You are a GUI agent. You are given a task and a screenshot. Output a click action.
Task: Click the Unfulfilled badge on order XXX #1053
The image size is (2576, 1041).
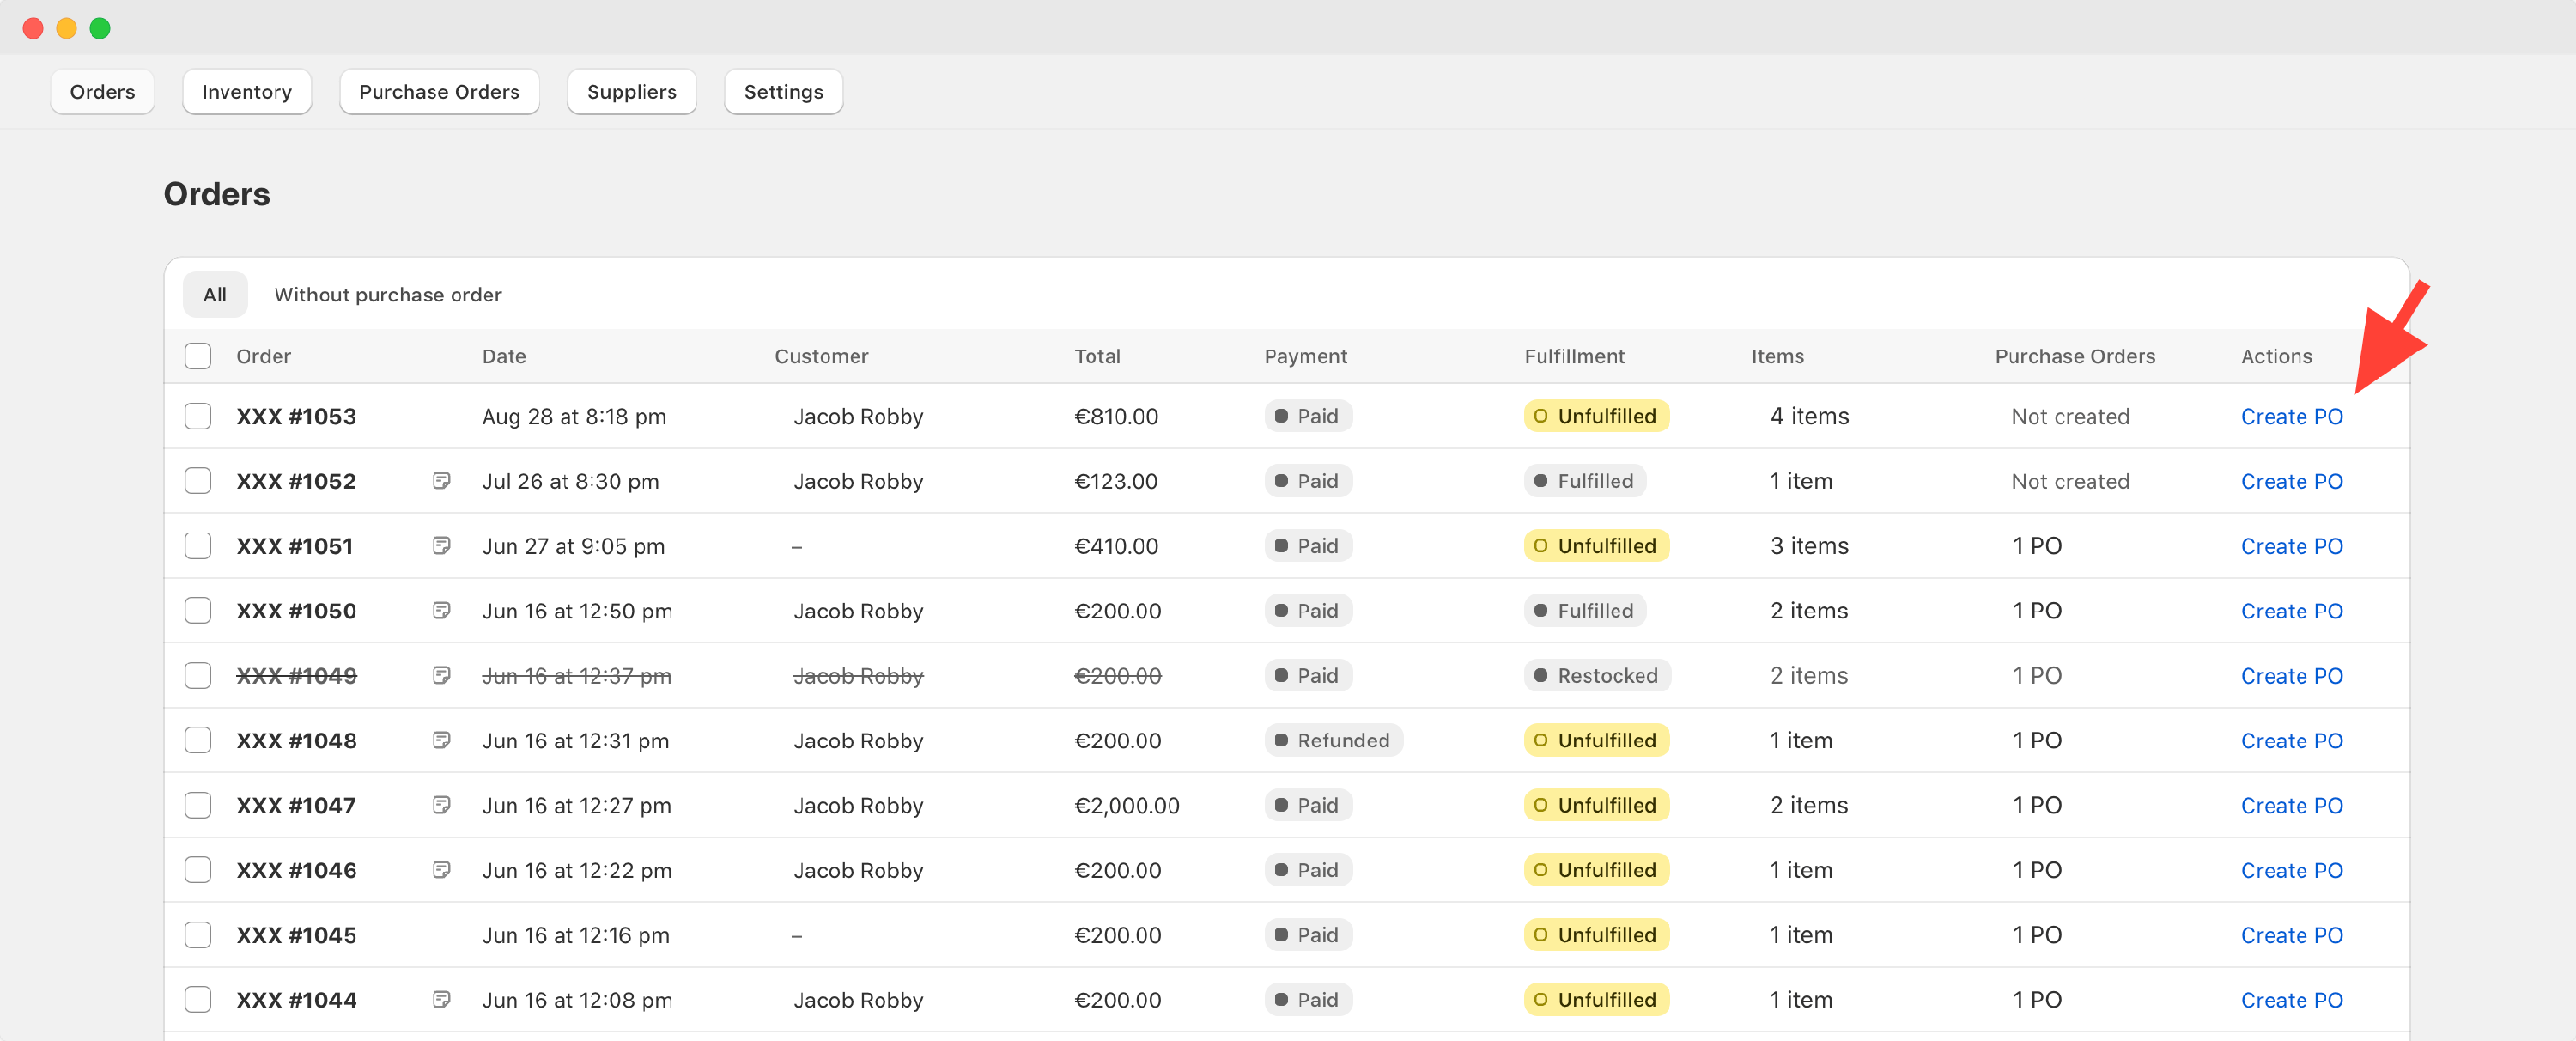click(x=1595, y=415)
